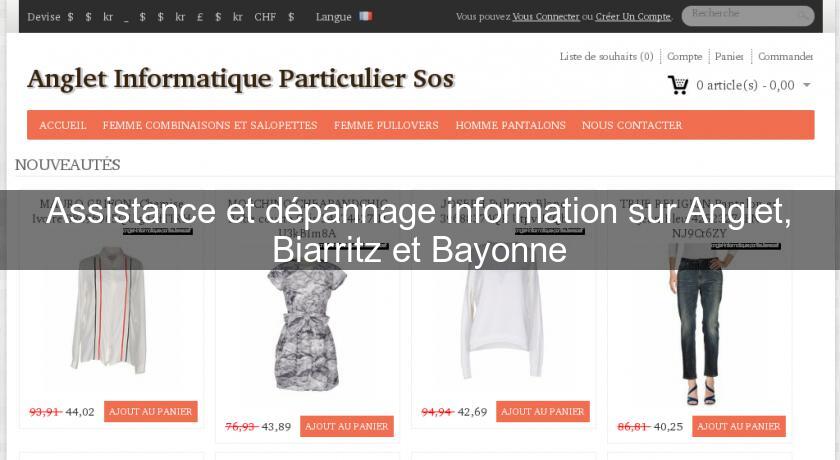The width and height of the screenshot is (840, 460).
Task: Open the striped white shirt thumbnail
Action: click(x=110, y=311)
